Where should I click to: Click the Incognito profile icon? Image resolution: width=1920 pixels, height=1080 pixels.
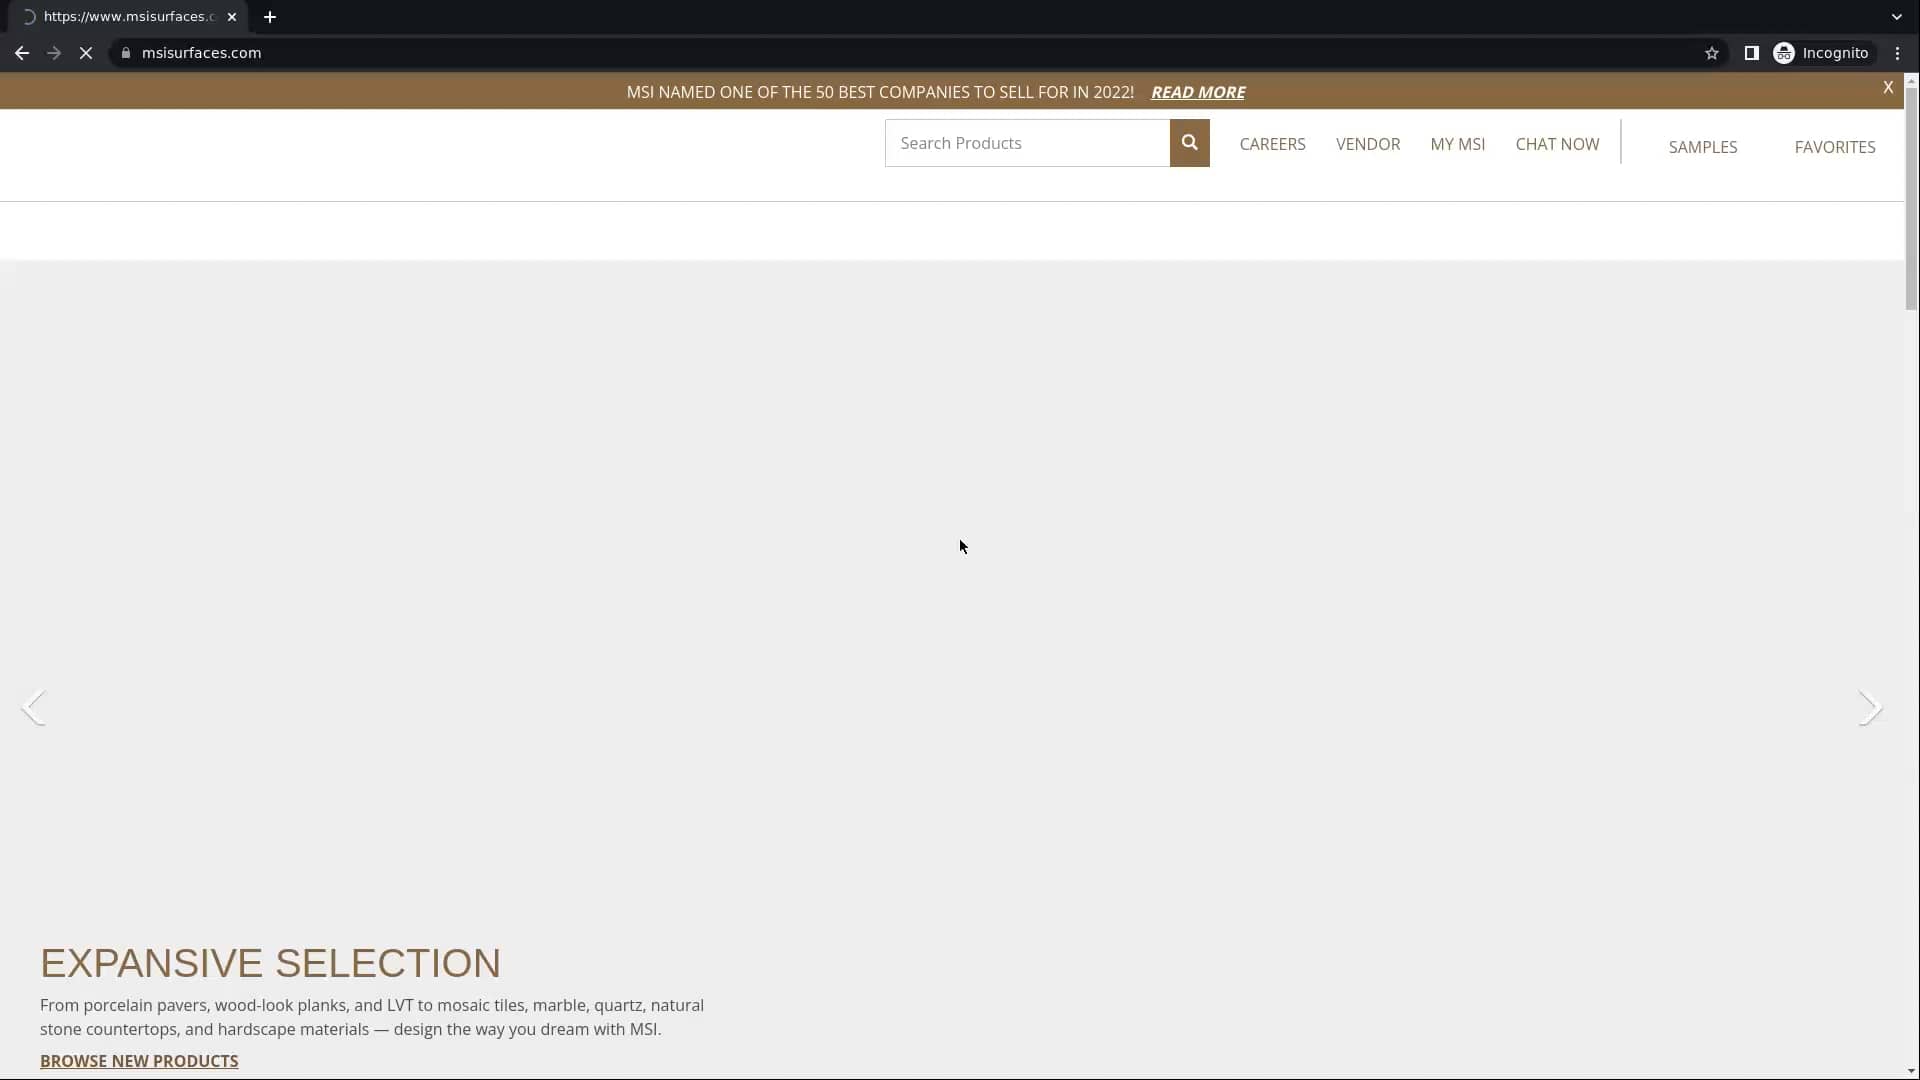pos(1785,53)
